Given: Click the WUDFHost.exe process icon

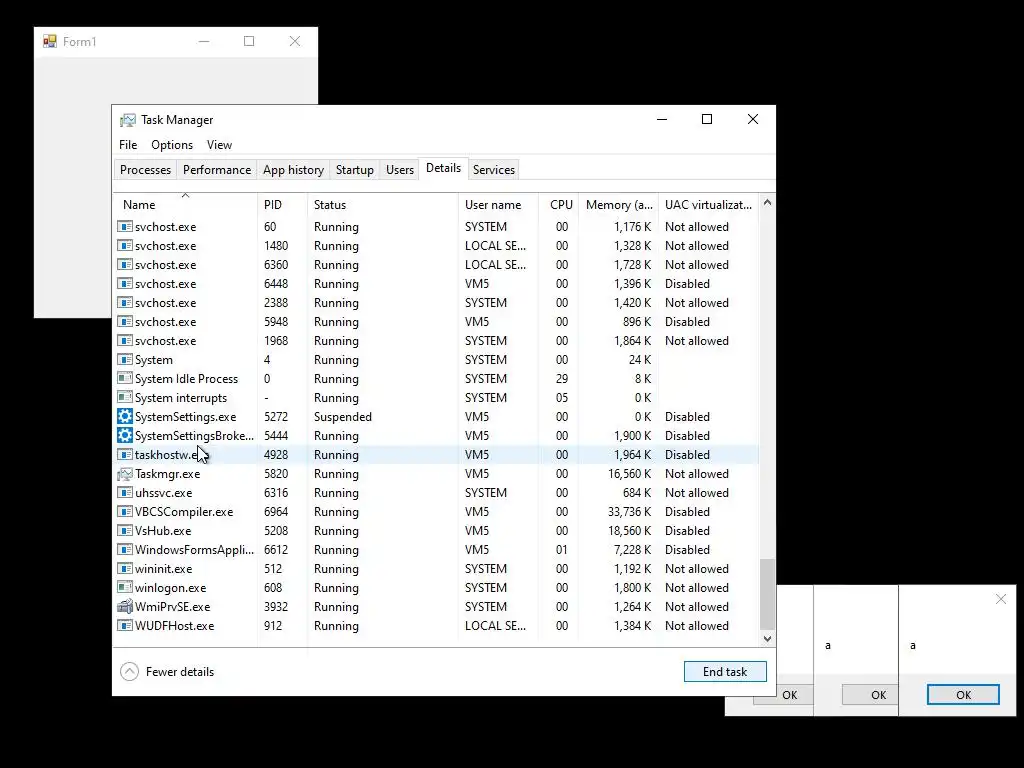Looking at the screenshot, I should click(x=125, y=626).
